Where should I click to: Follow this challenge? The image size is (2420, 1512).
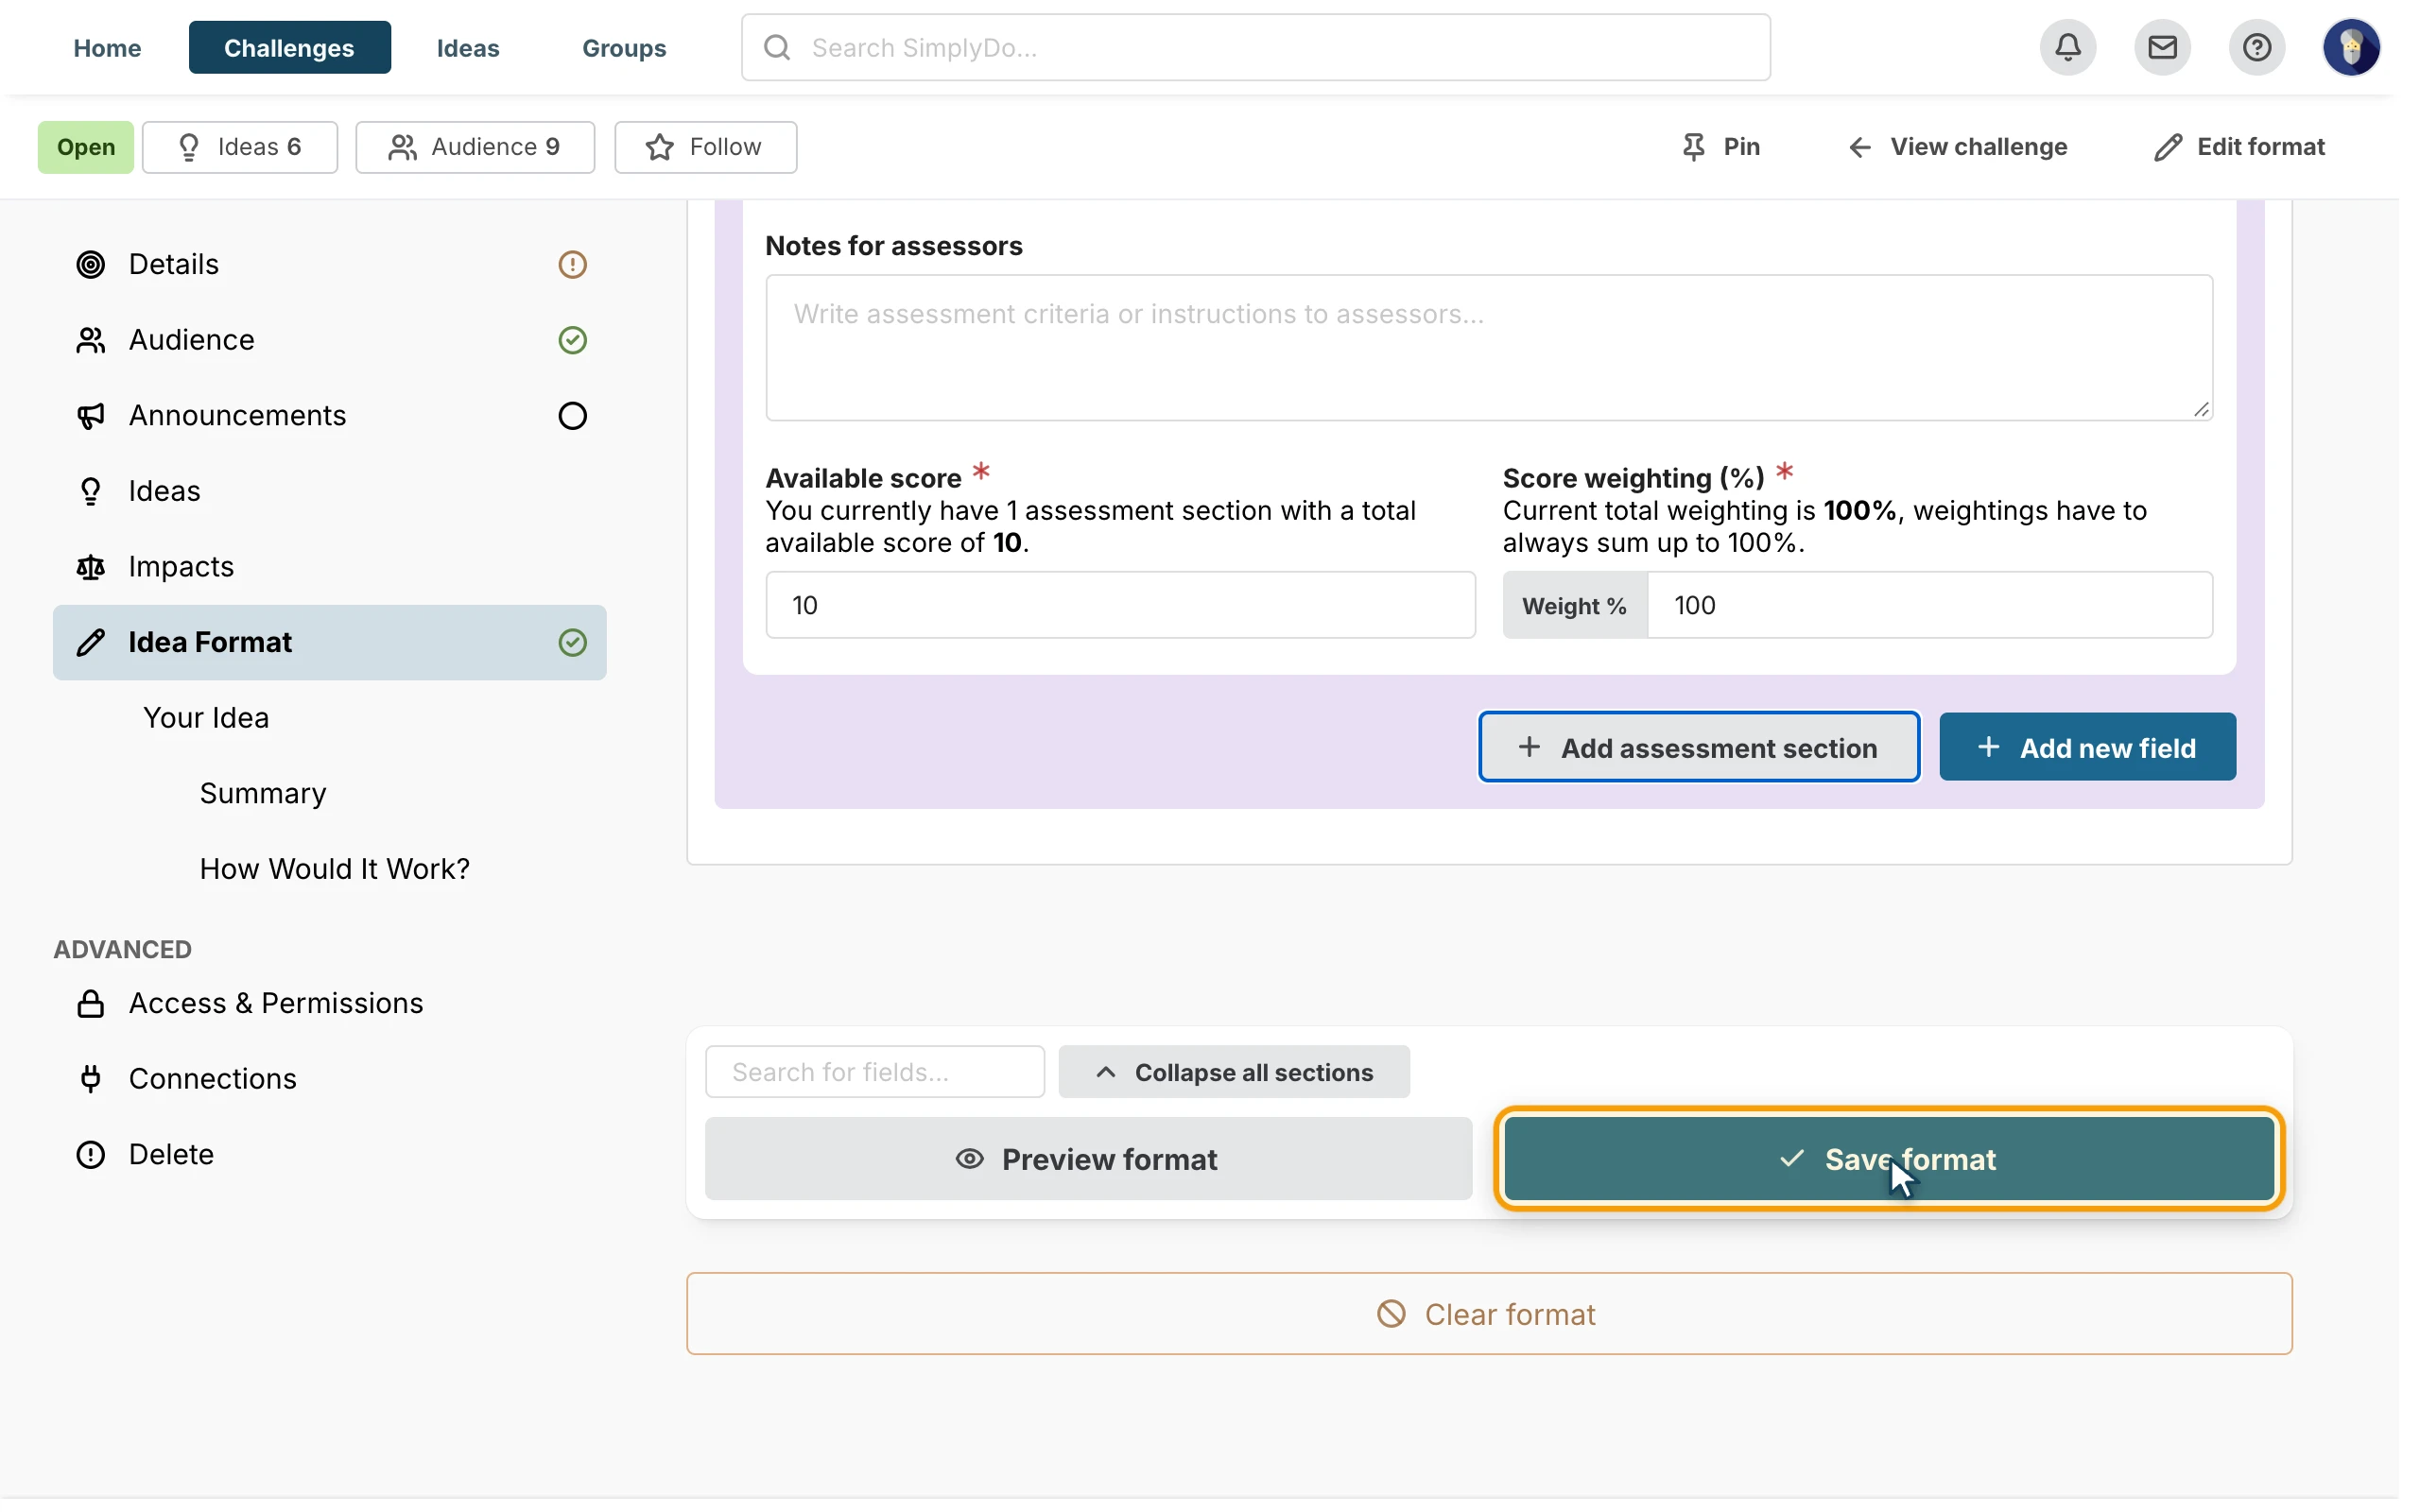705,147
